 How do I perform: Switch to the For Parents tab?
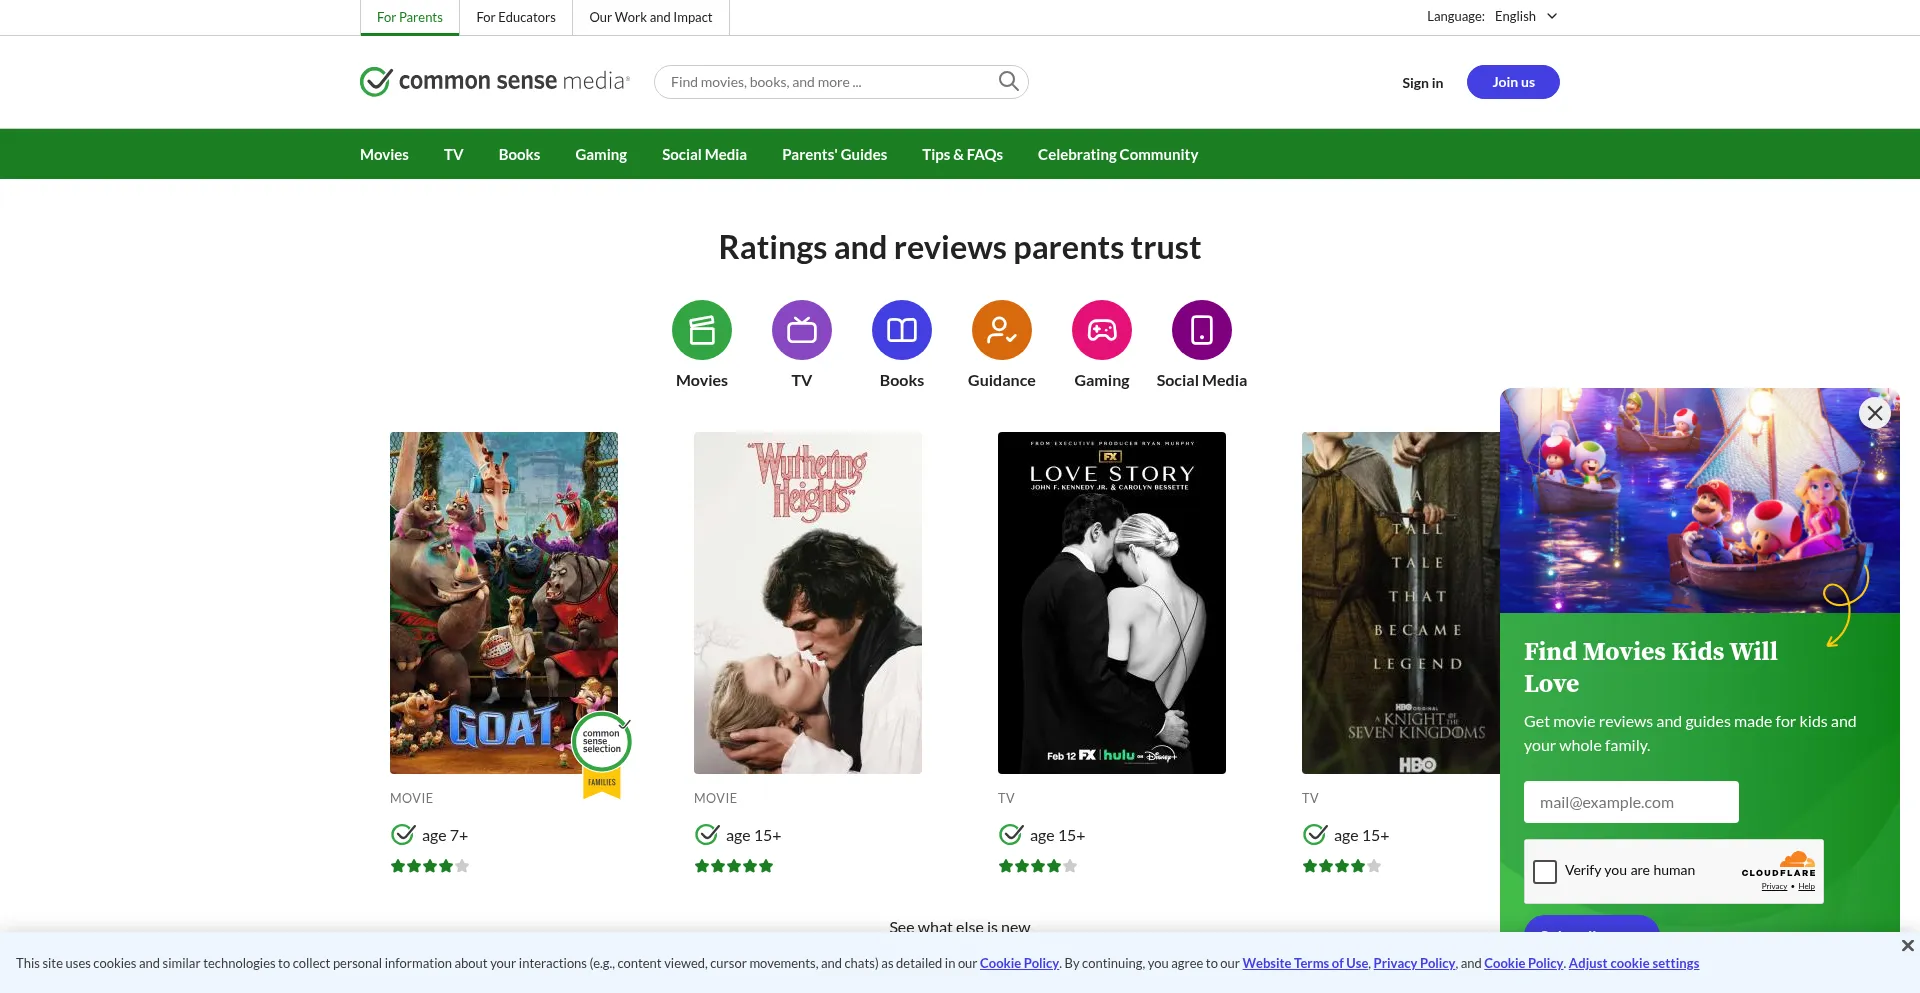(410, 17)
